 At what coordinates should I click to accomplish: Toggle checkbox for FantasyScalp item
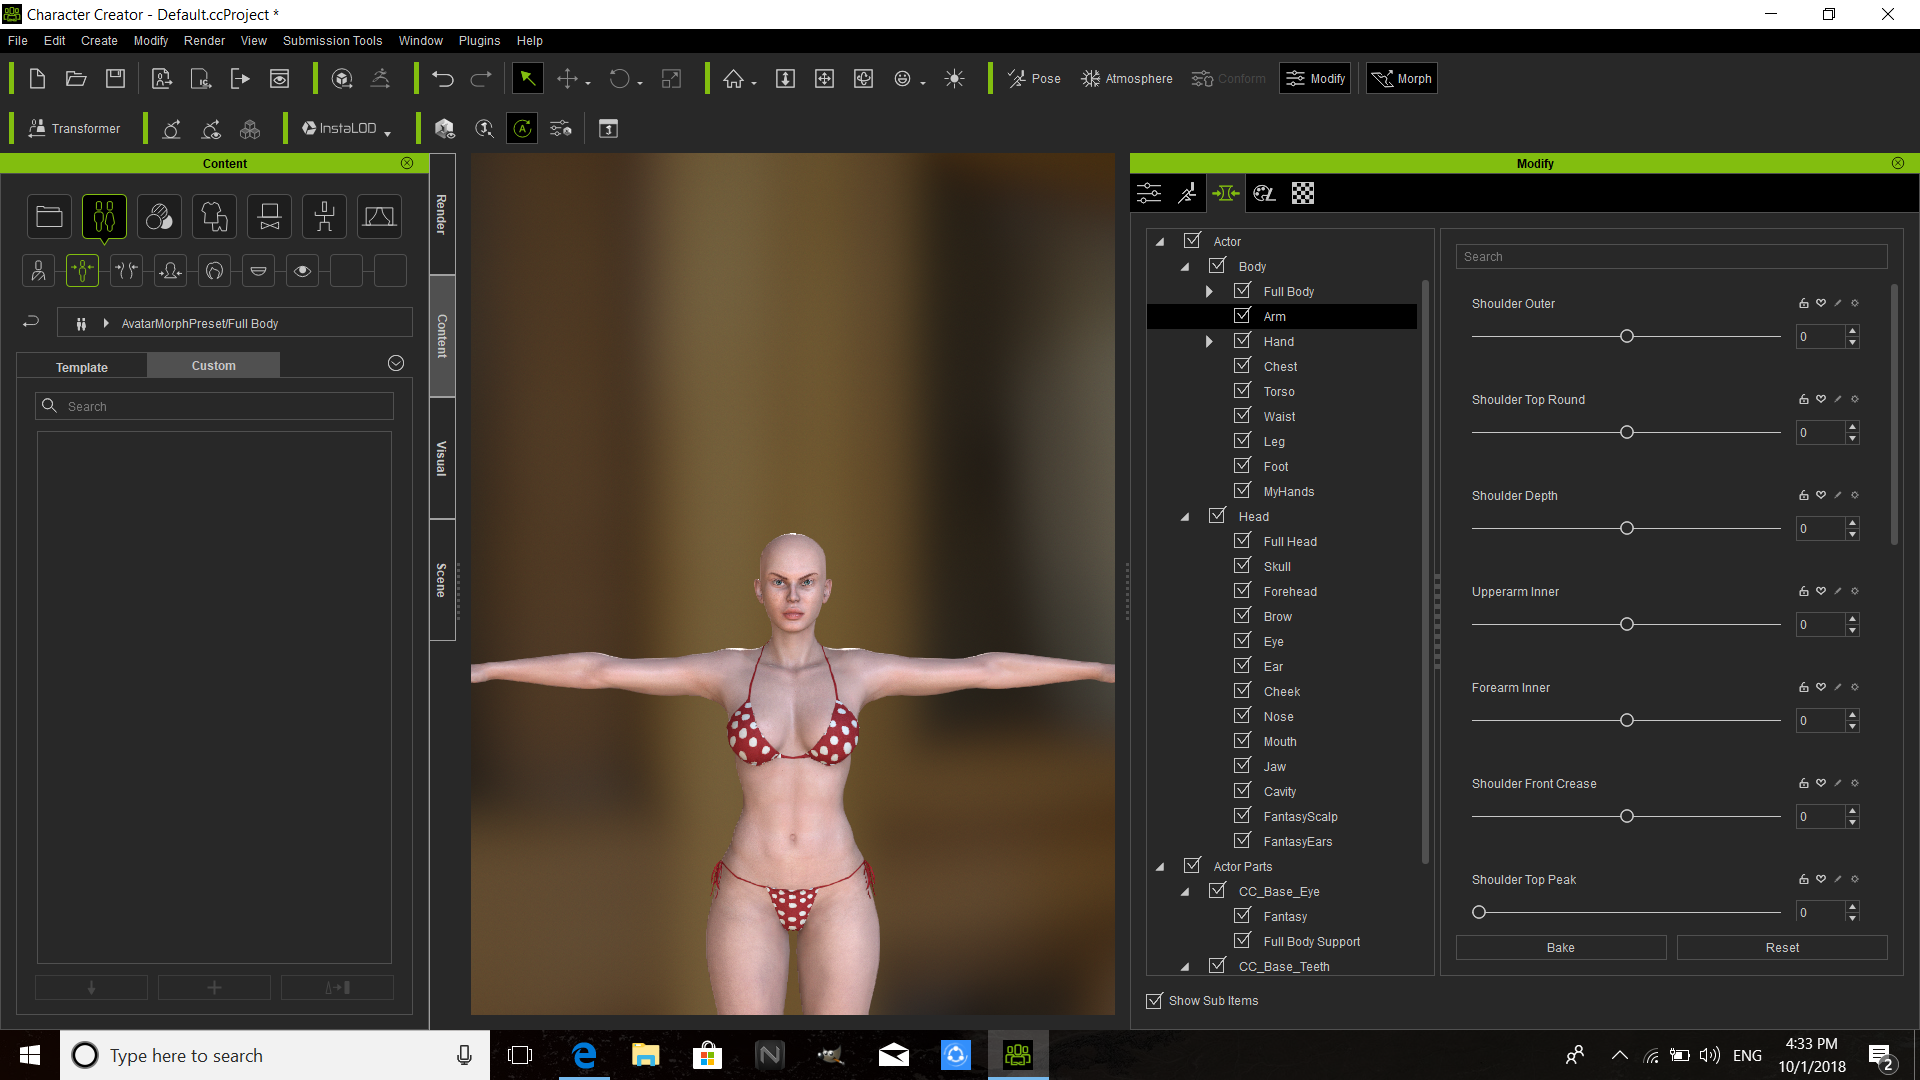point(1240,815)
